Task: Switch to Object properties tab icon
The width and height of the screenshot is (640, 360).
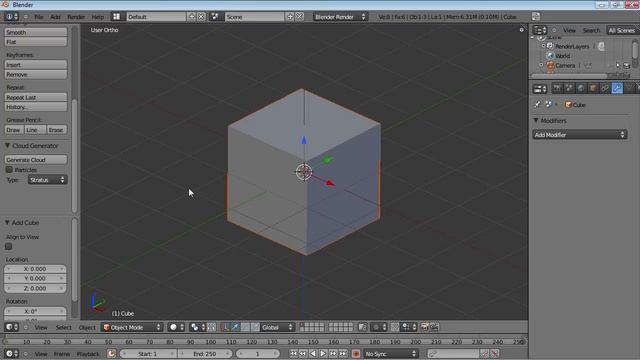Action: coord(593,88)
